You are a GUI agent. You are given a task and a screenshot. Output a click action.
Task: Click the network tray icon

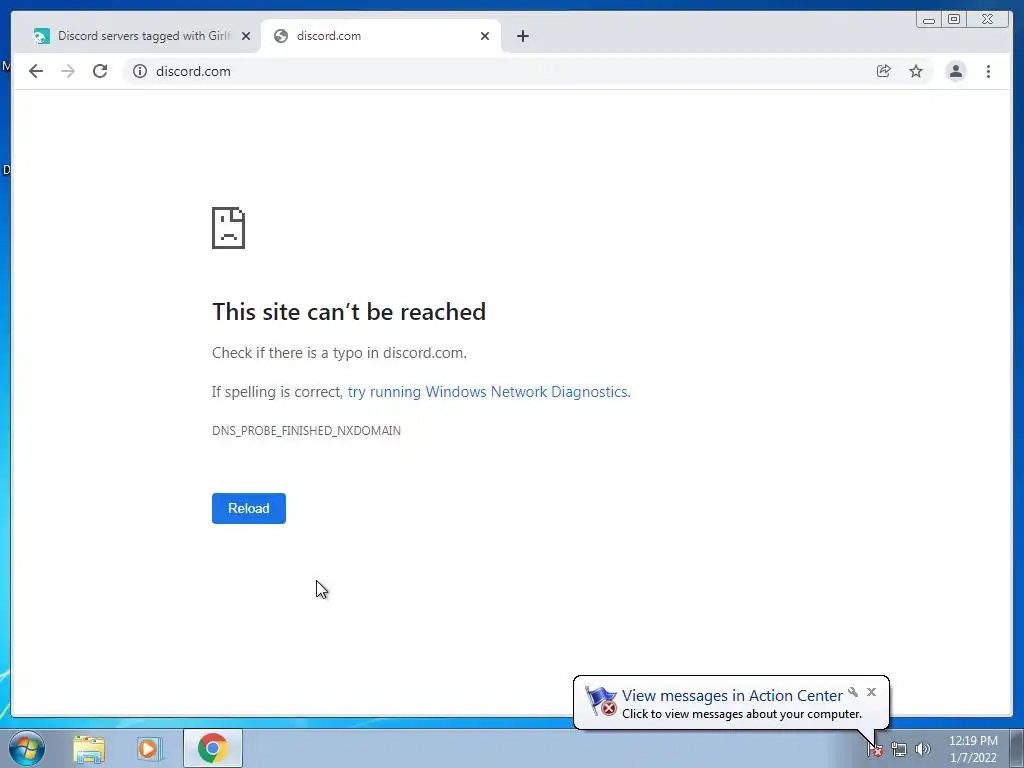click(x=899, y=749)
